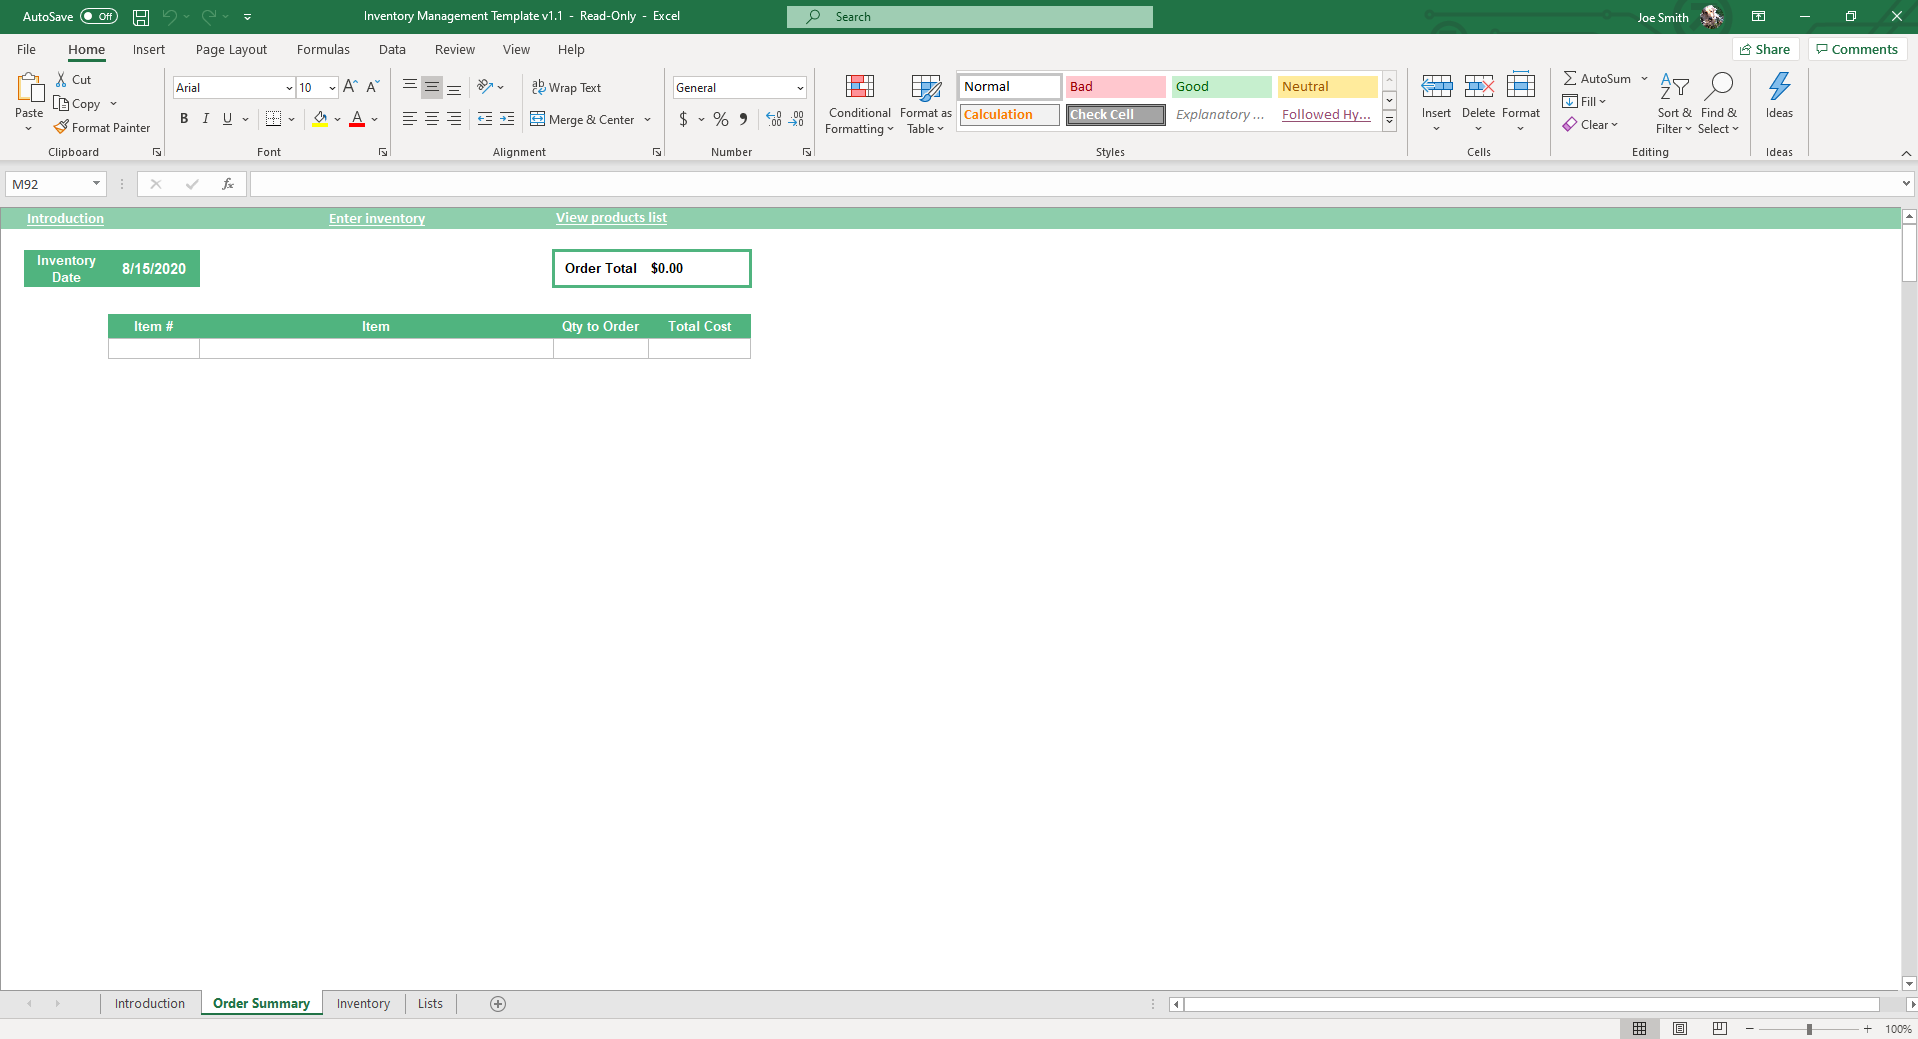The height and width of the screenshot is (1039, 1918).
Task: Open Conditional Formatting menu
Action: 859,104
